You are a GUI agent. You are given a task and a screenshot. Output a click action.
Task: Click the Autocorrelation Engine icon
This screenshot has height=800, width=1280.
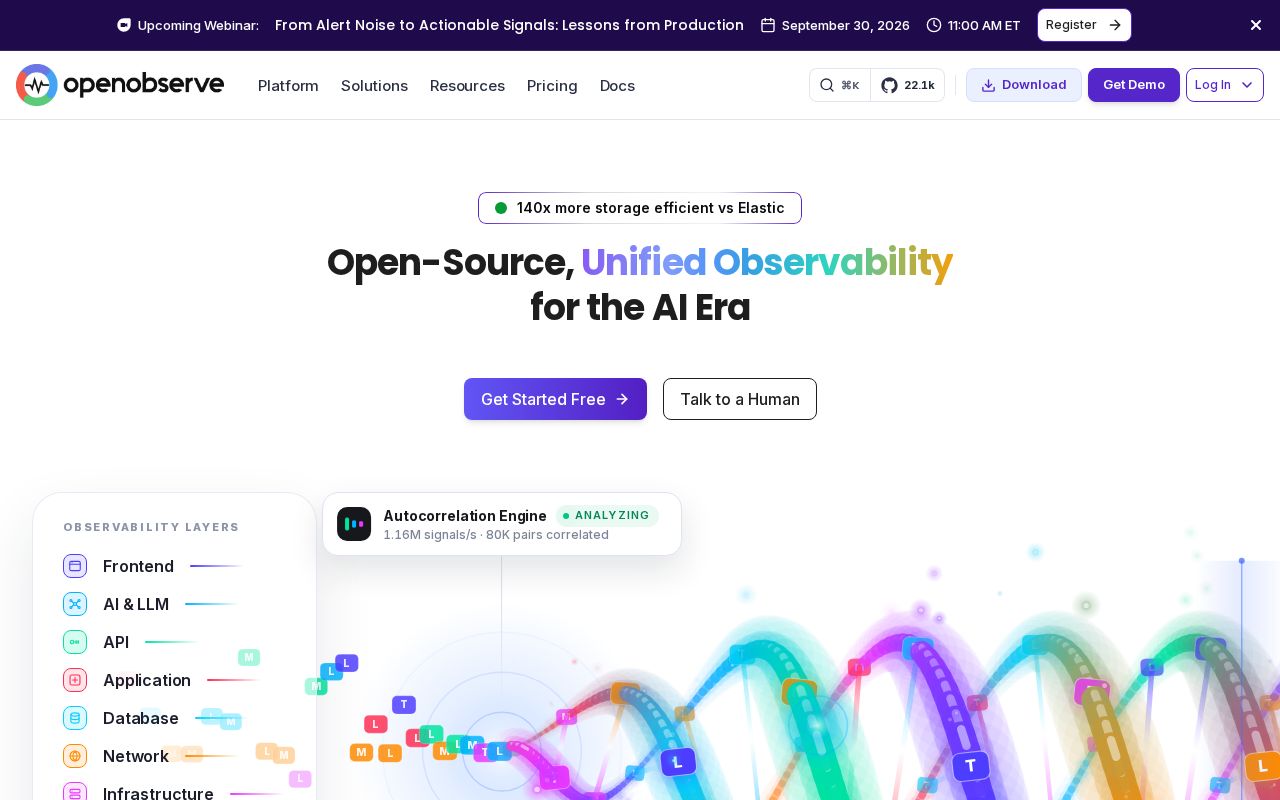(354, 524)
